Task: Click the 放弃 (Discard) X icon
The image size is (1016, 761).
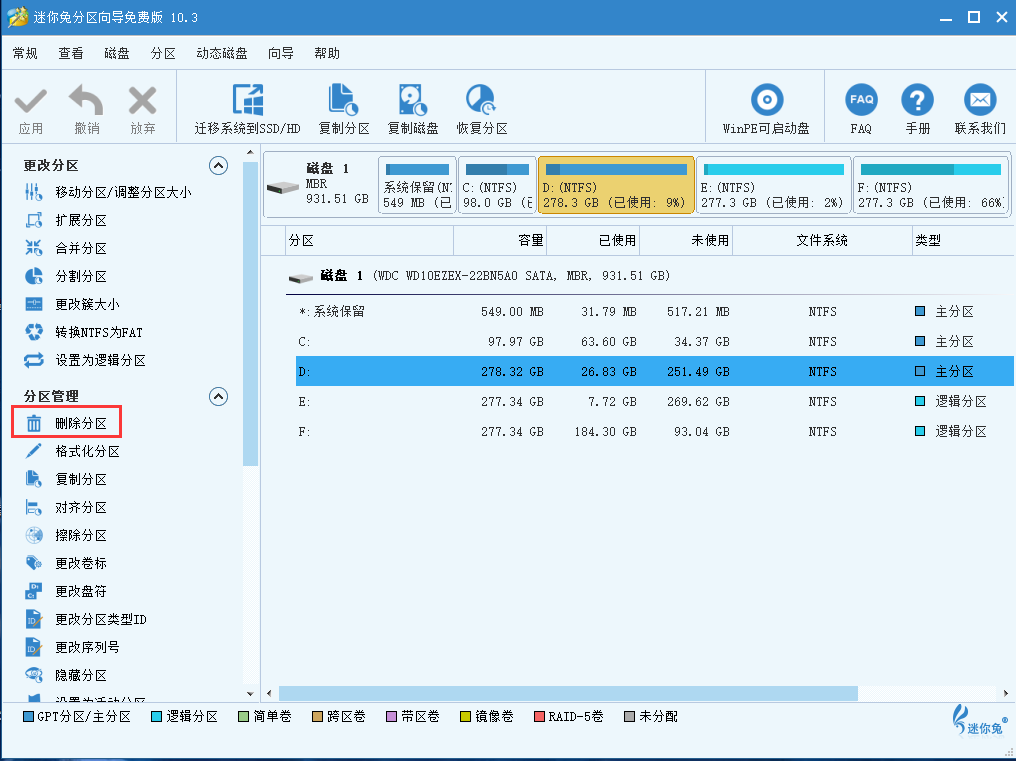Action: (143, 102)
